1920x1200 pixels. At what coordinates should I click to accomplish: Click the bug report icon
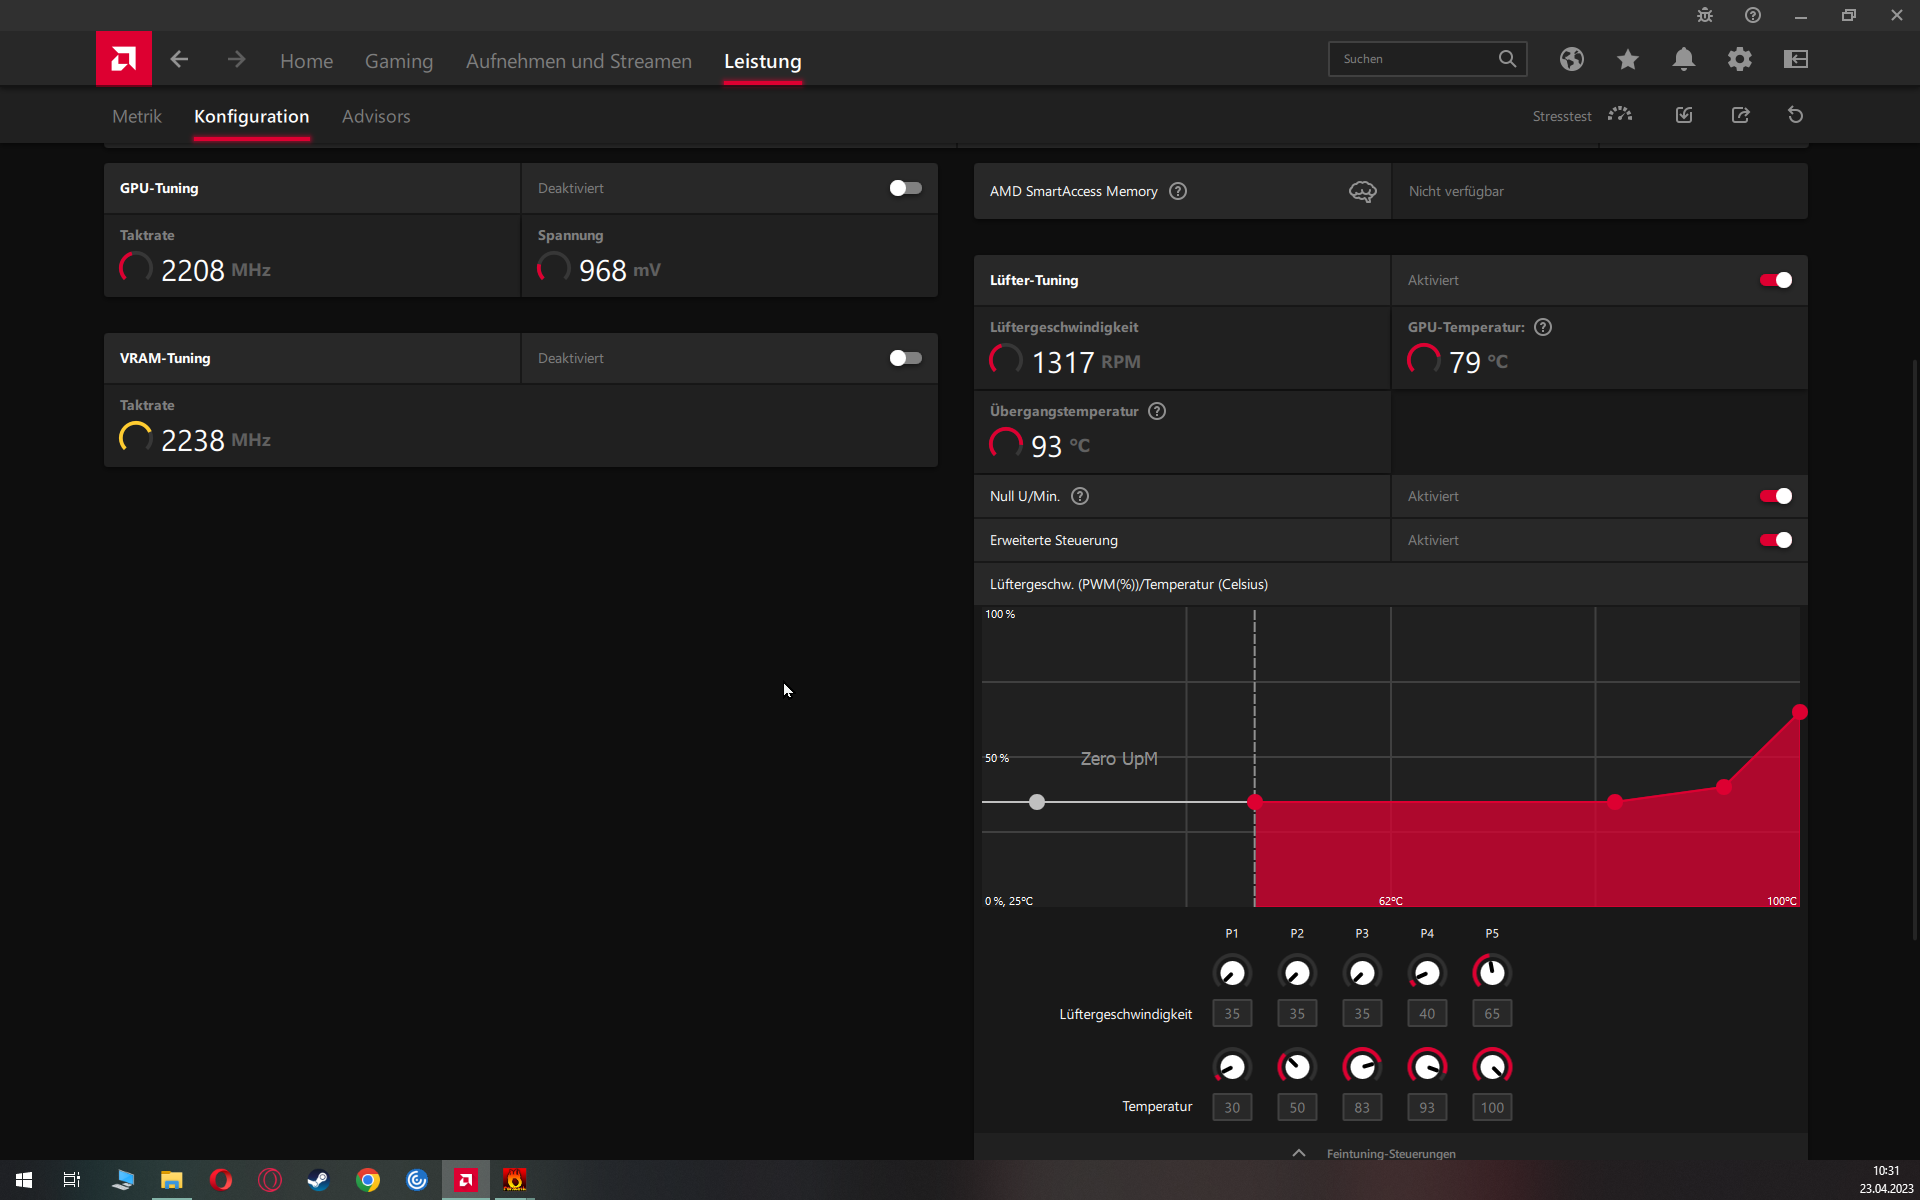click(1704, 15)
